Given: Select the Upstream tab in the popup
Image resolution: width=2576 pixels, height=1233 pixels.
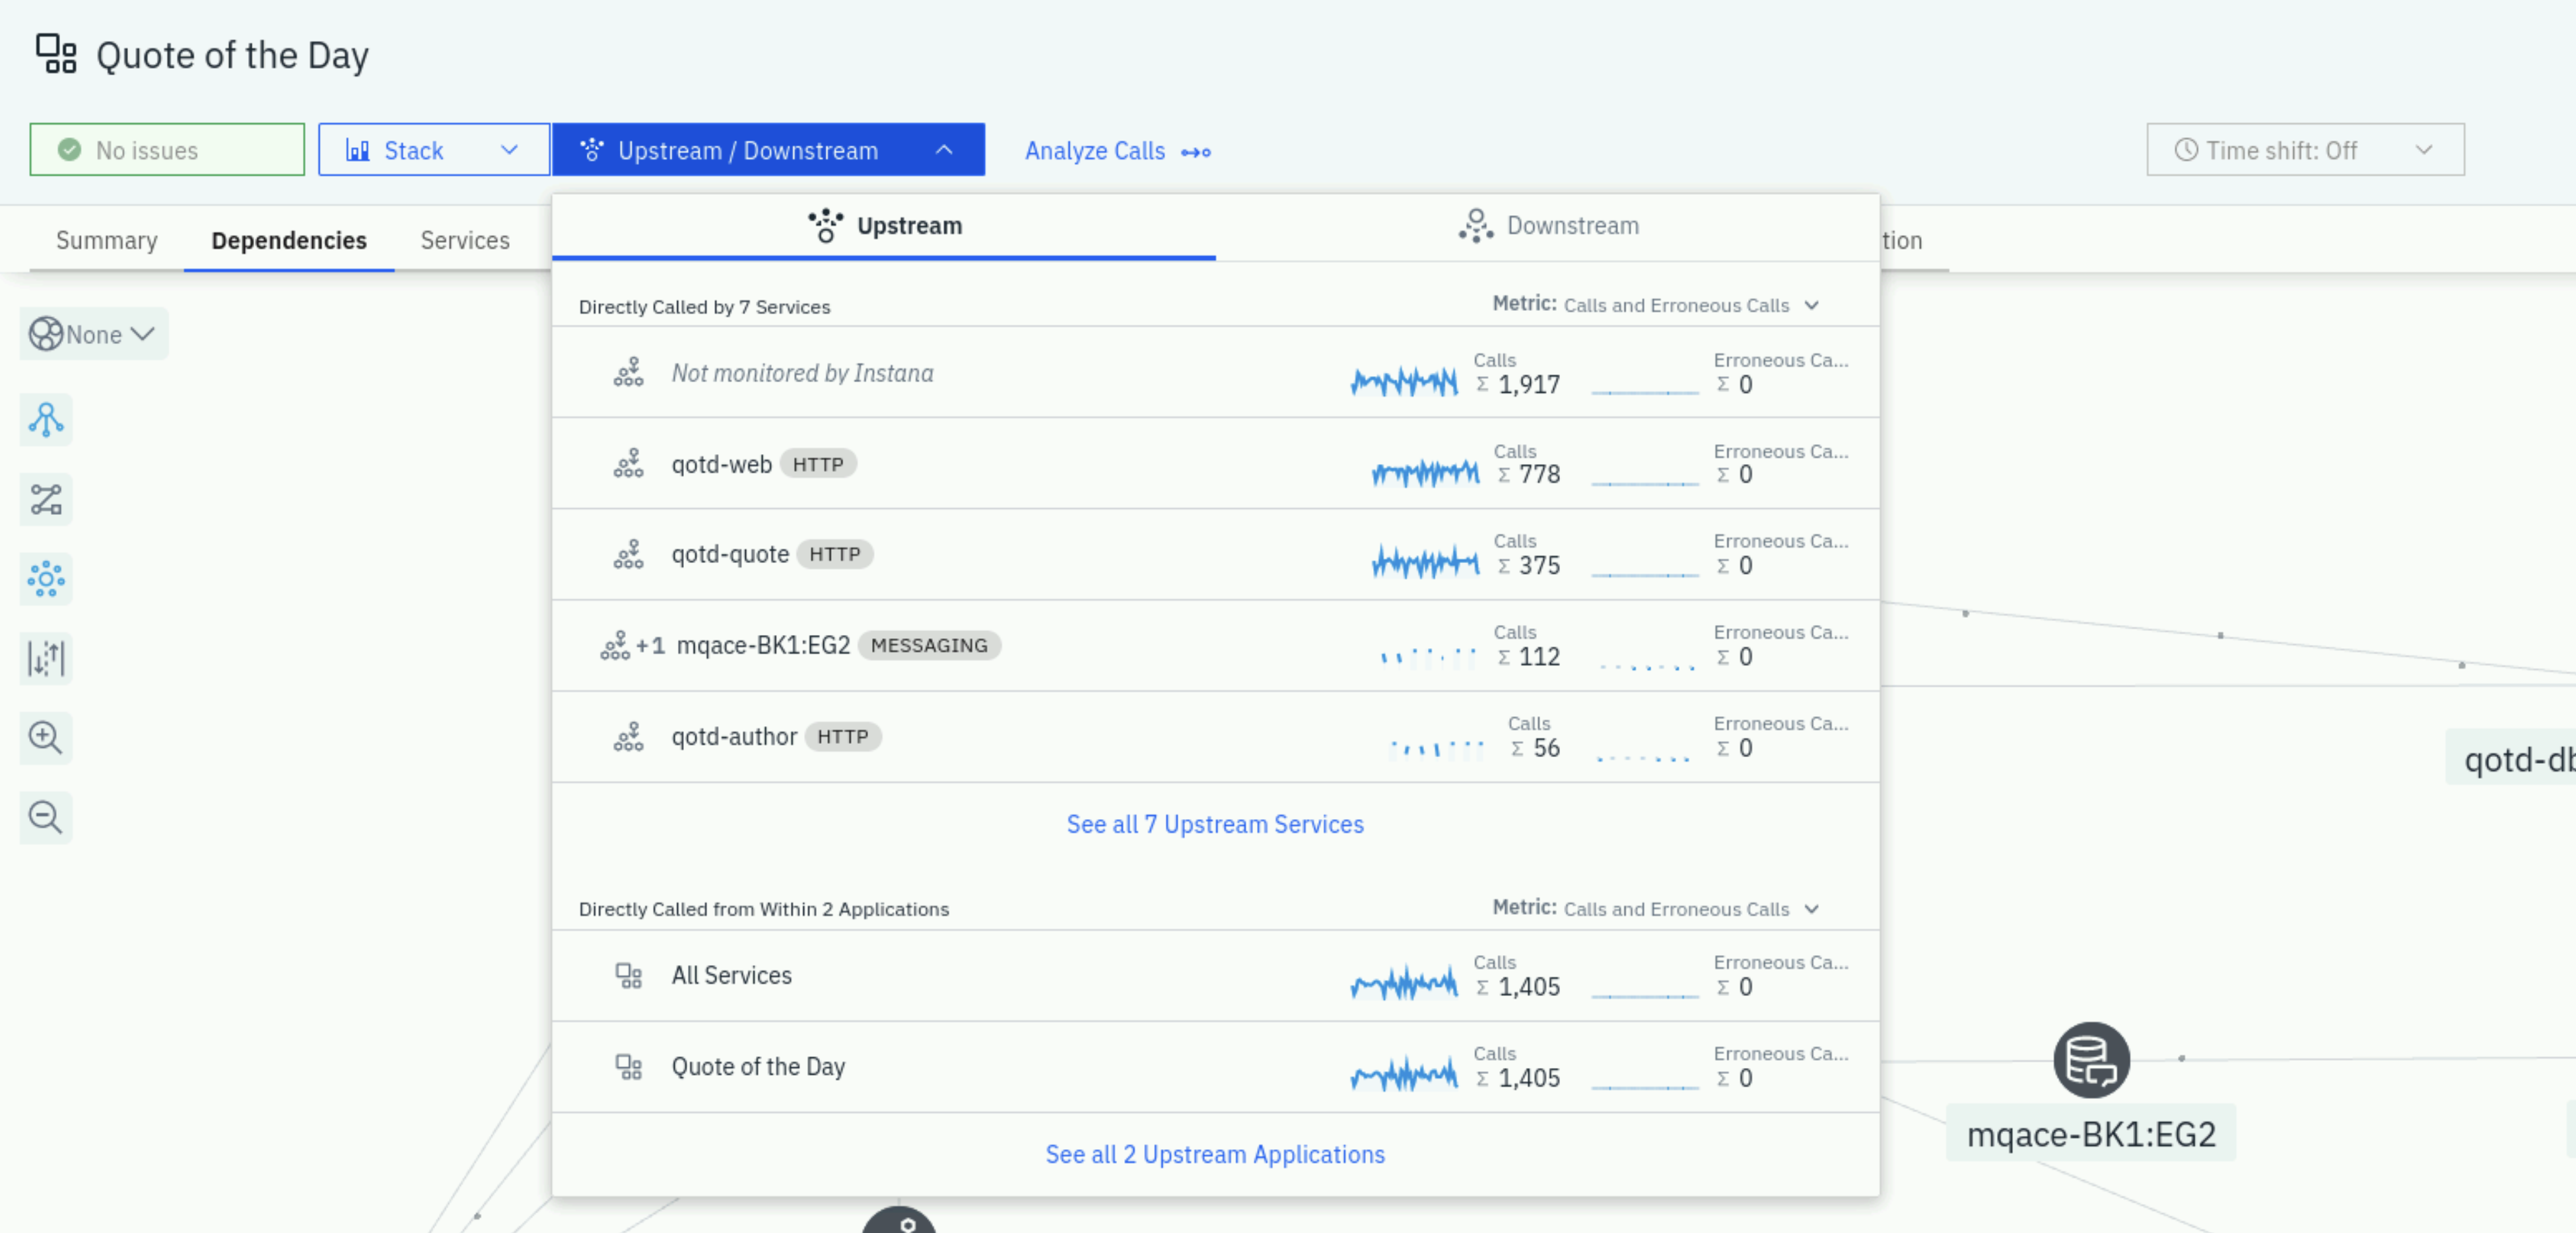Looking at the screenshot, I should 884,226.
